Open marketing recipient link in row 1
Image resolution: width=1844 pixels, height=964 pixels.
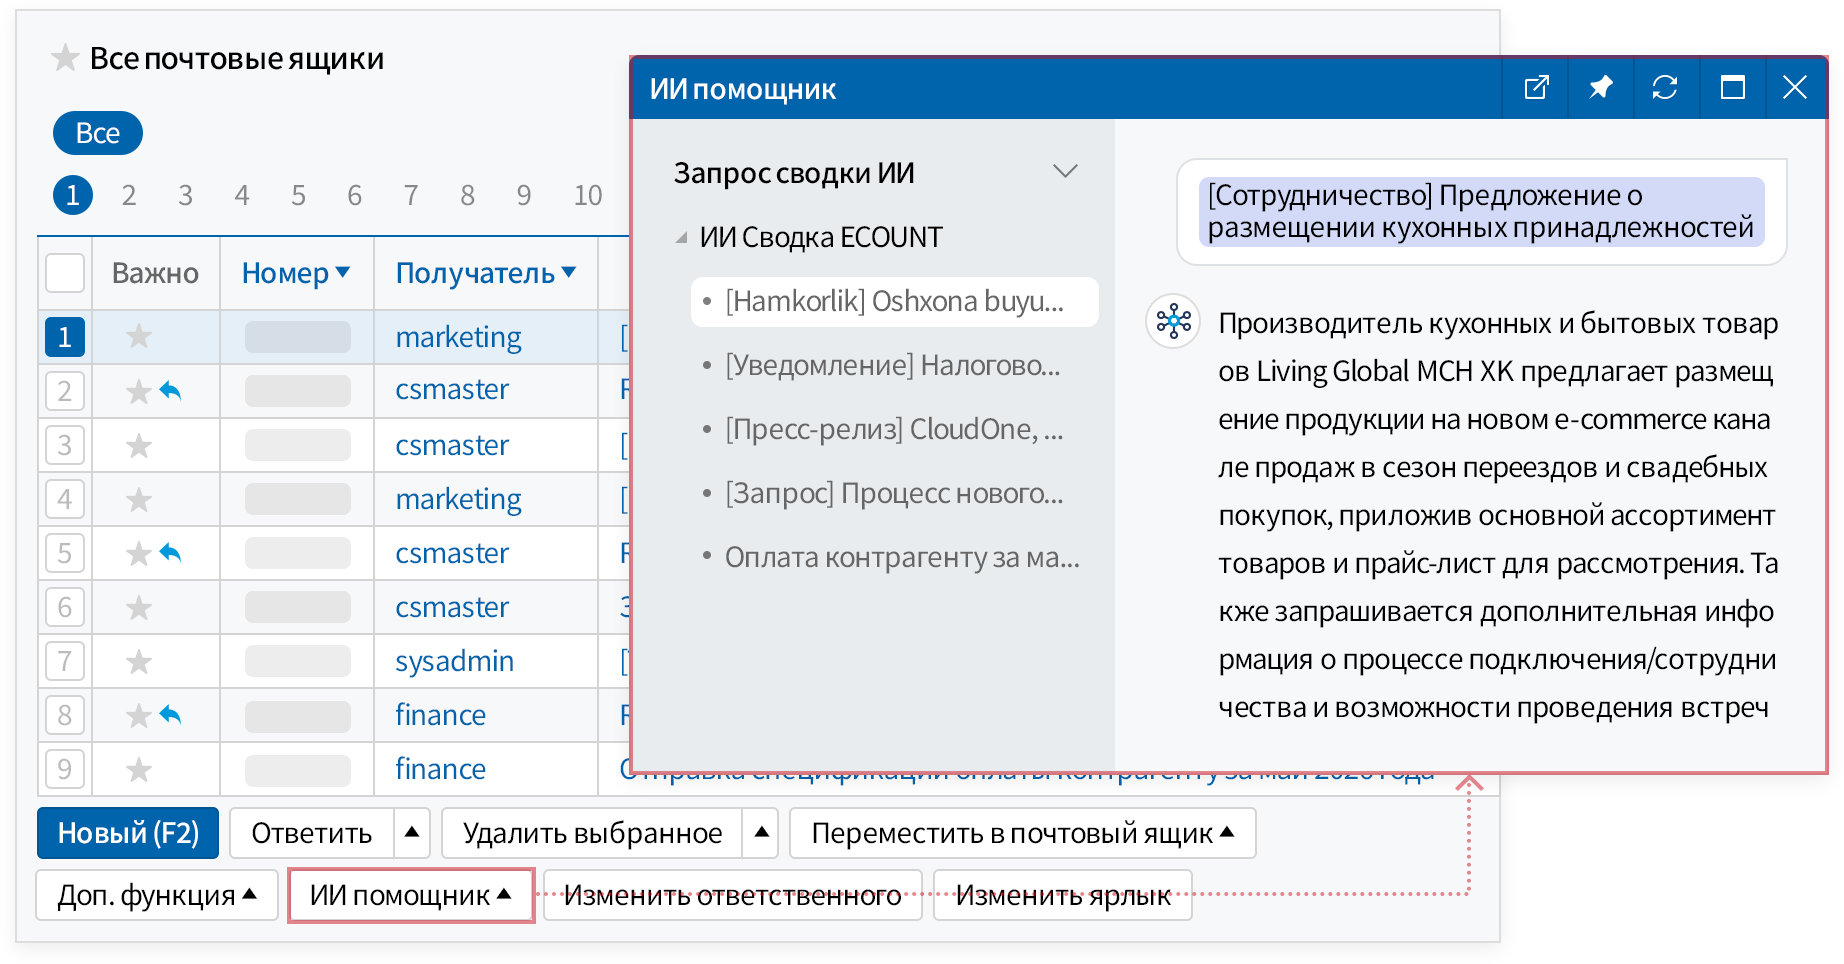click(459, 337)
